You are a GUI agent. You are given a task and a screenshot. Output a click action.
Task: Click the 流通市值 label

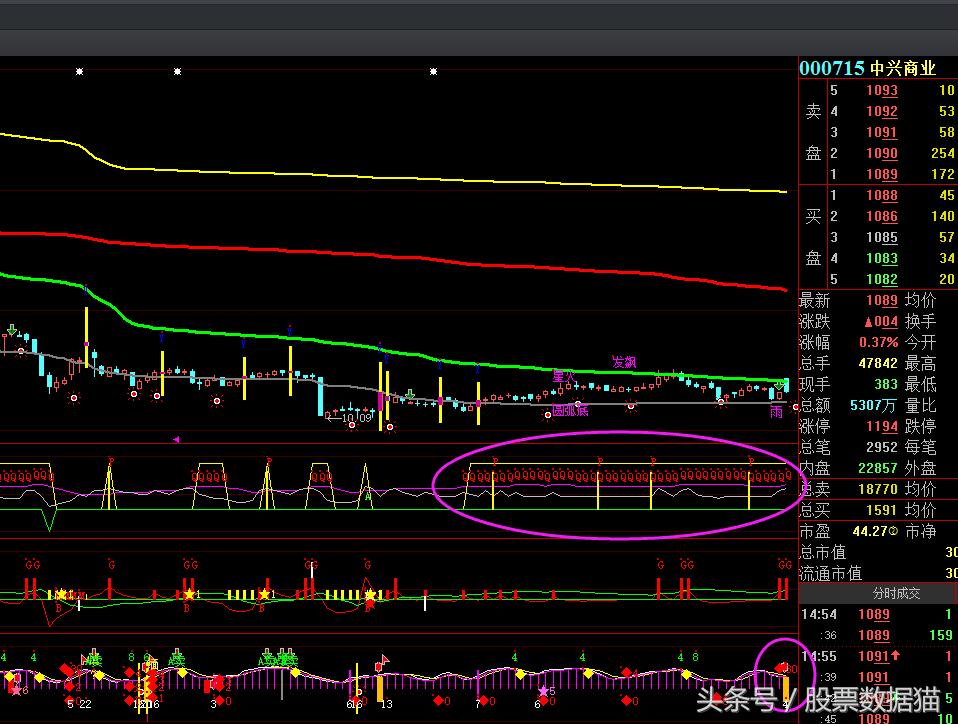(830, 573)
